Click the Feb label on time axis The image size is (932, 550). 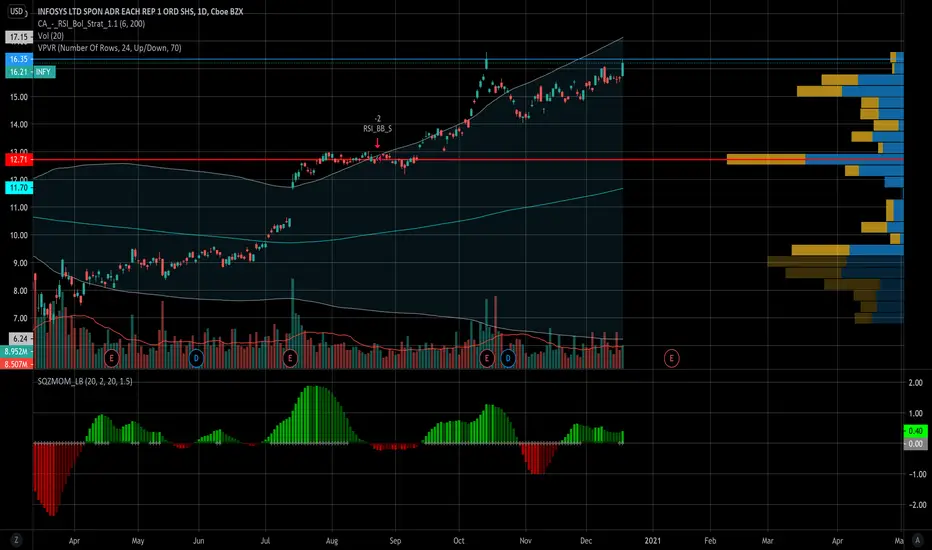pyautogui.click(x=710, y=540)
